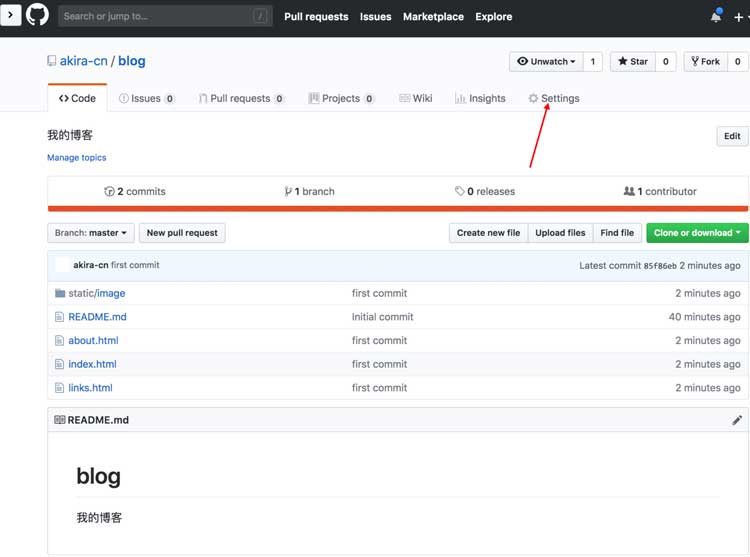Click first commit message on index.html row
750x557 pixels.
pos(379,364)
